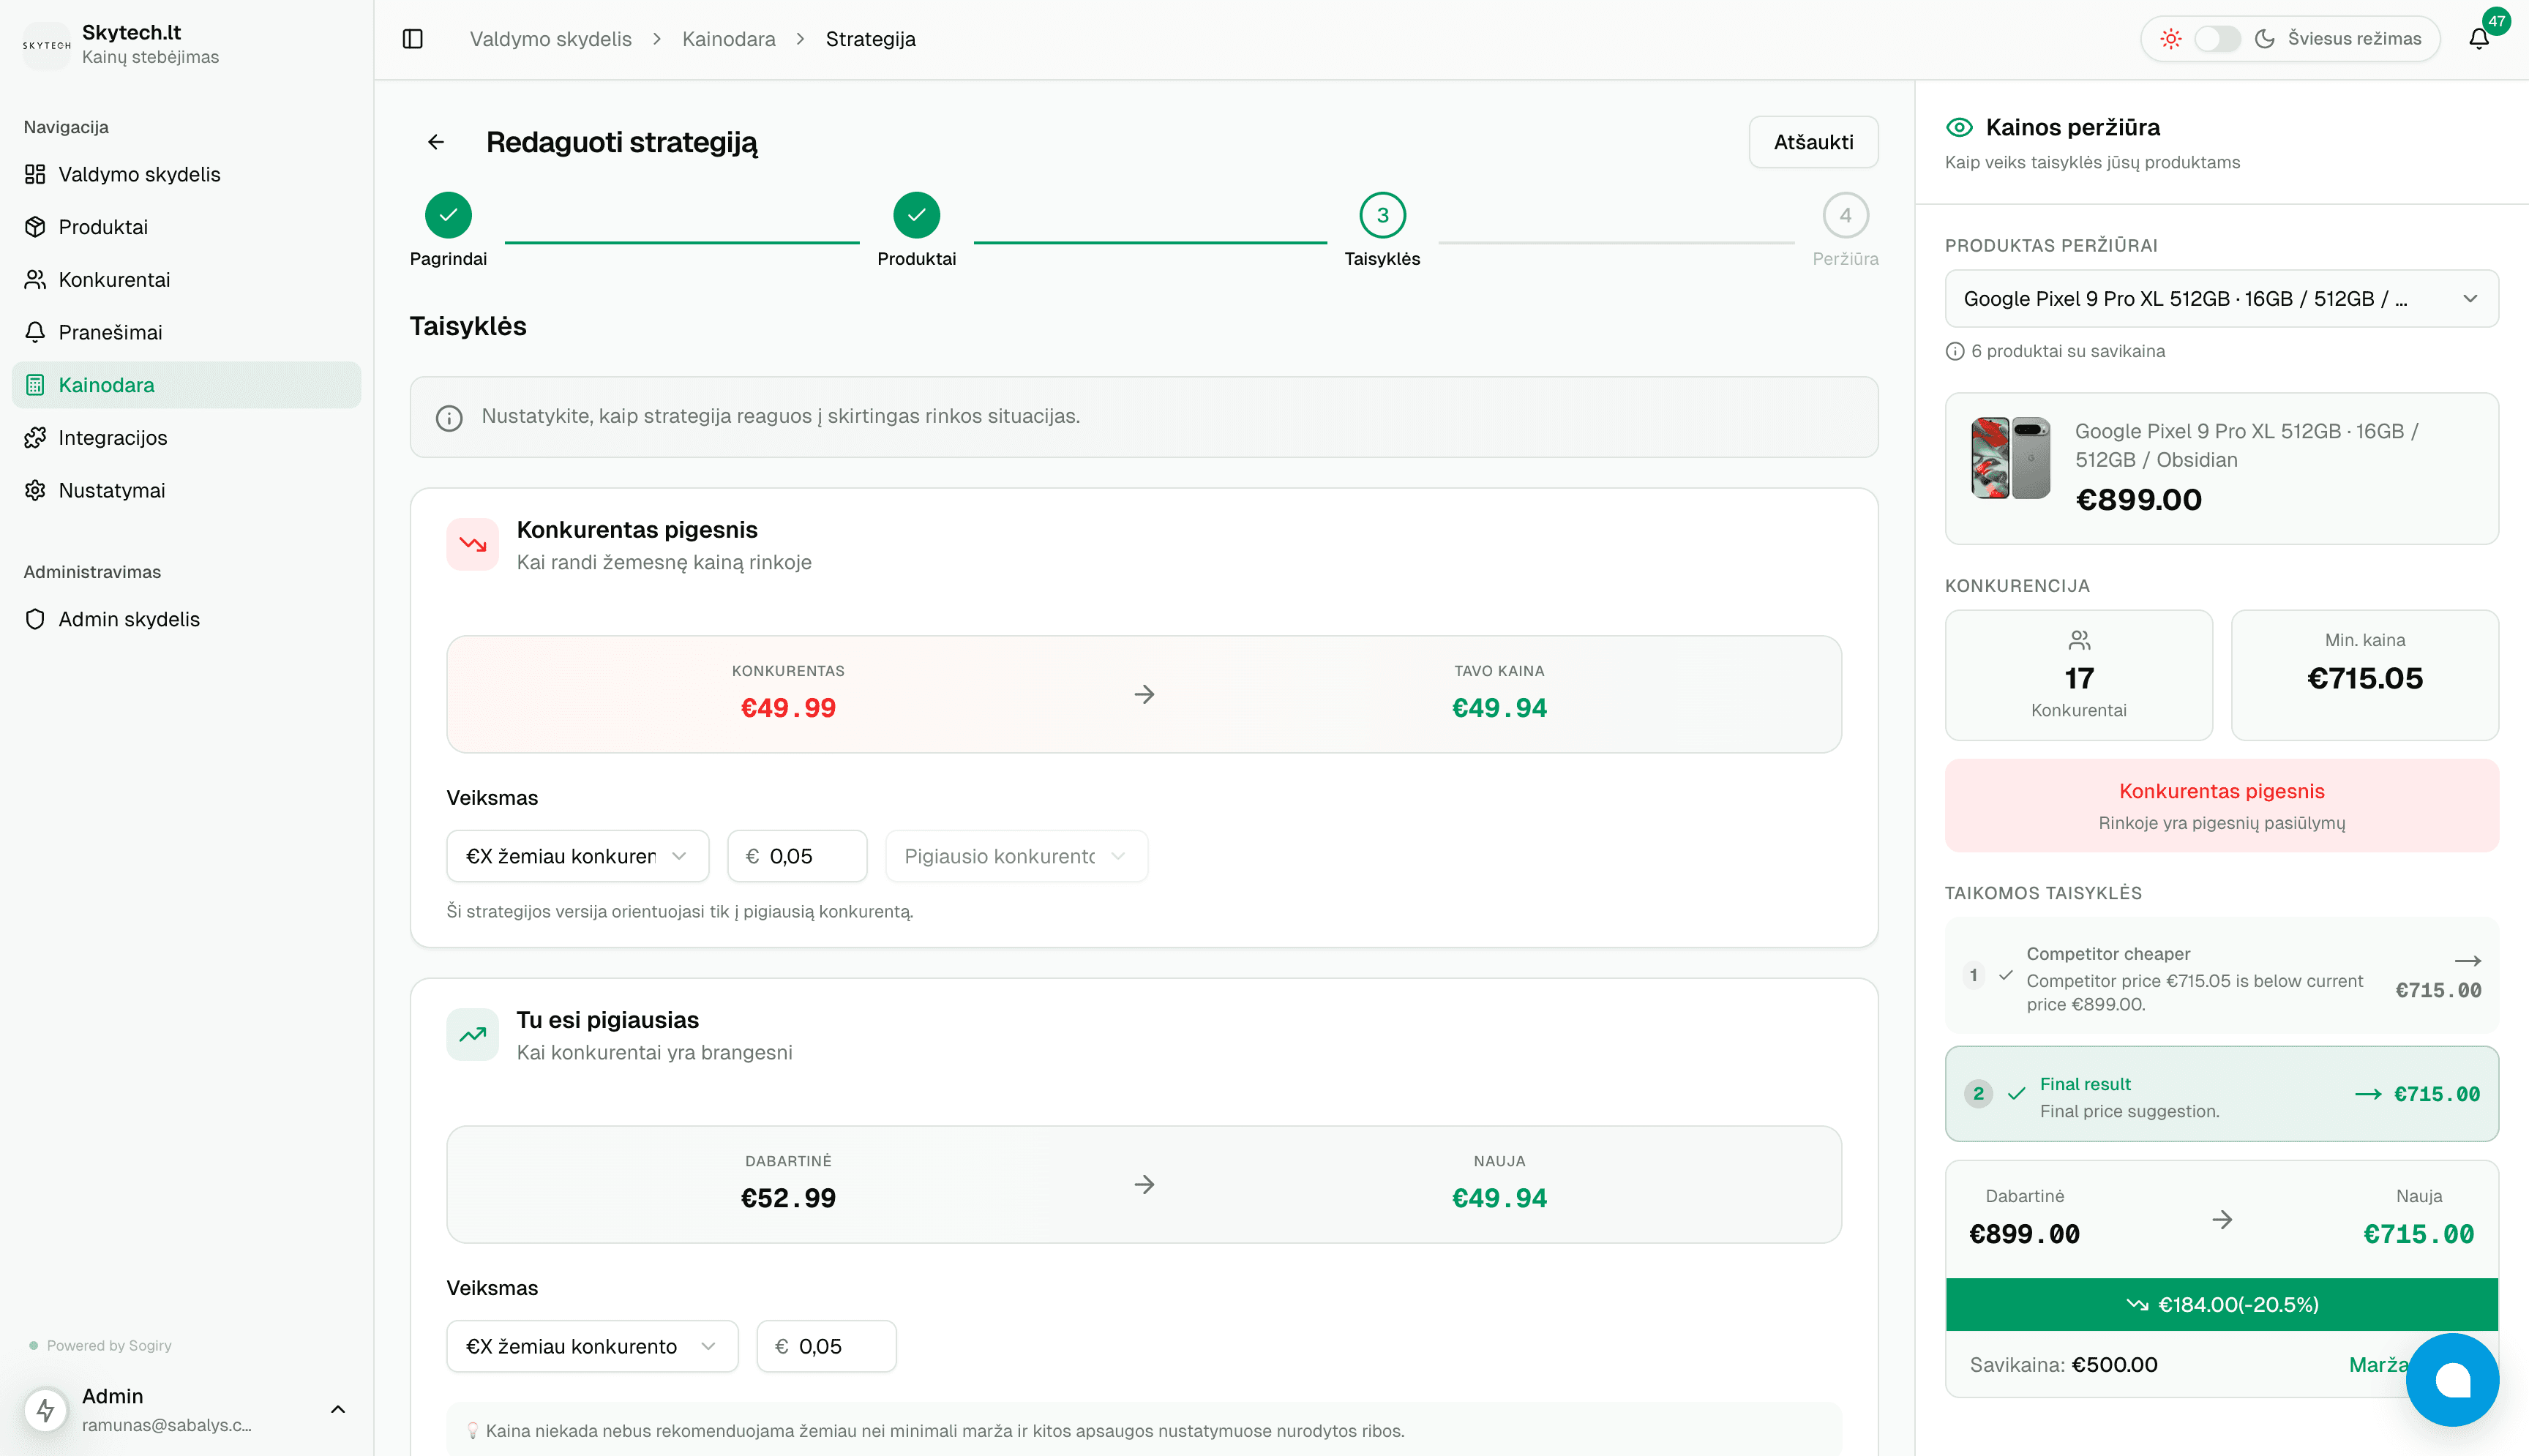Select Kainodara in the sidebar
The image size is (2529, 1456).
186,385
